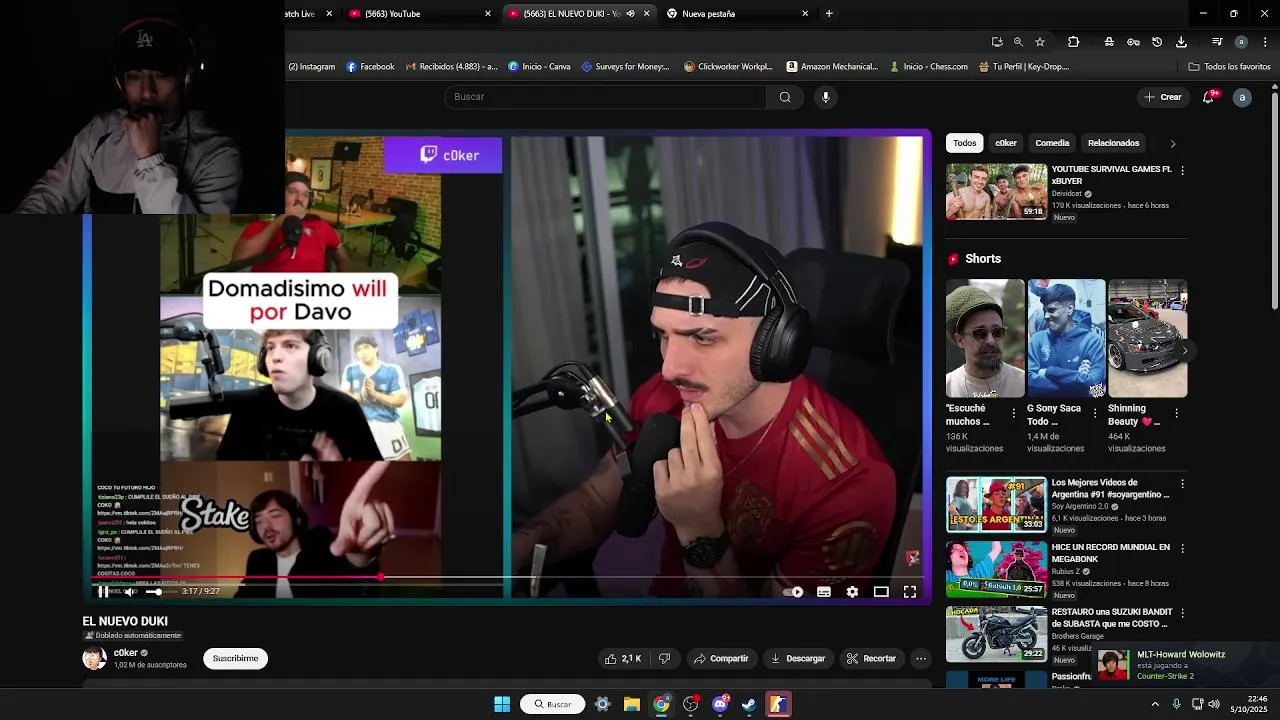This screenshot has width=1280, height=720.
Task: Open the Windows Start menu
Action: coord(502,704)
